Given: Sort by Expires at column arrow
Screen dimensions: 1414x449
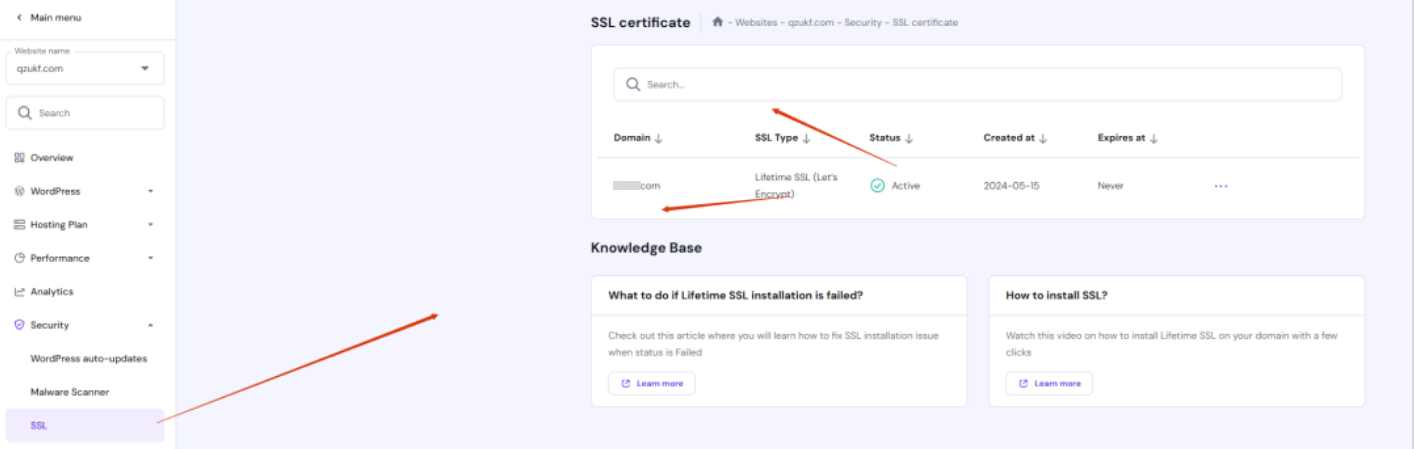Looking at the screenshot, I should (1153, 138).
